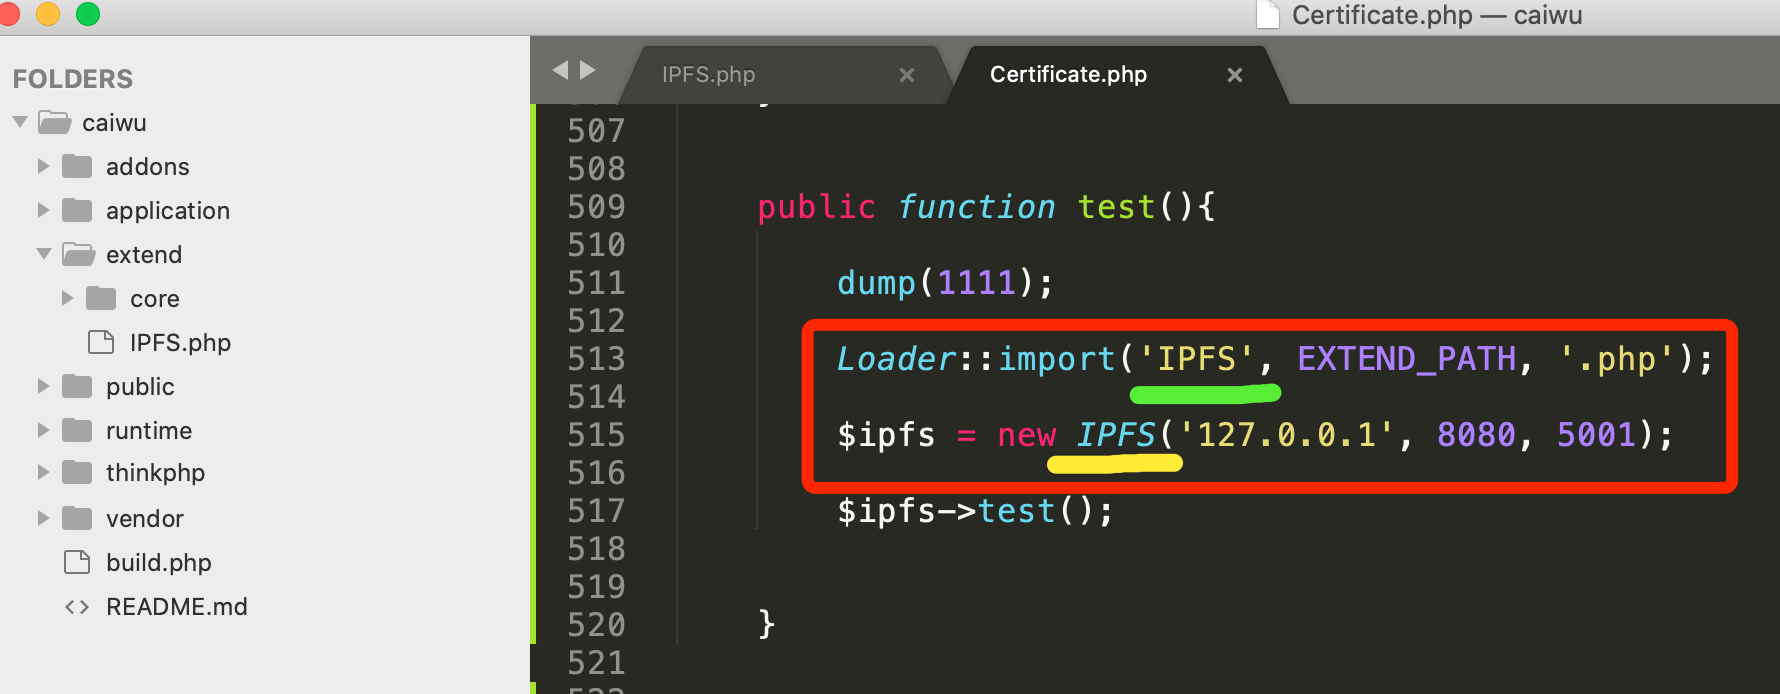
Task: Place cursor on dump(1111) call
Action: click(x=945, y=283)
